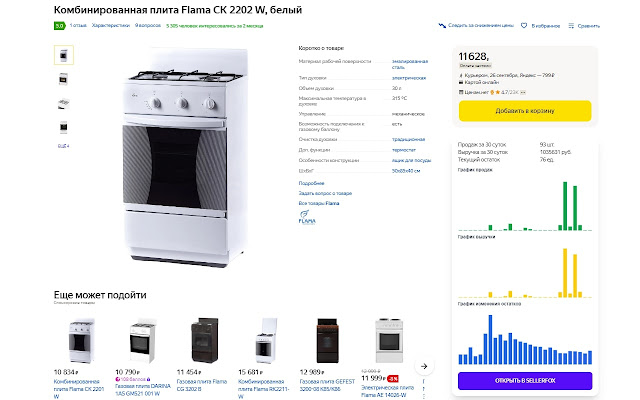Select the first product image thumbnail
Viewport: 640px width, 400px height.
point(63,53)
